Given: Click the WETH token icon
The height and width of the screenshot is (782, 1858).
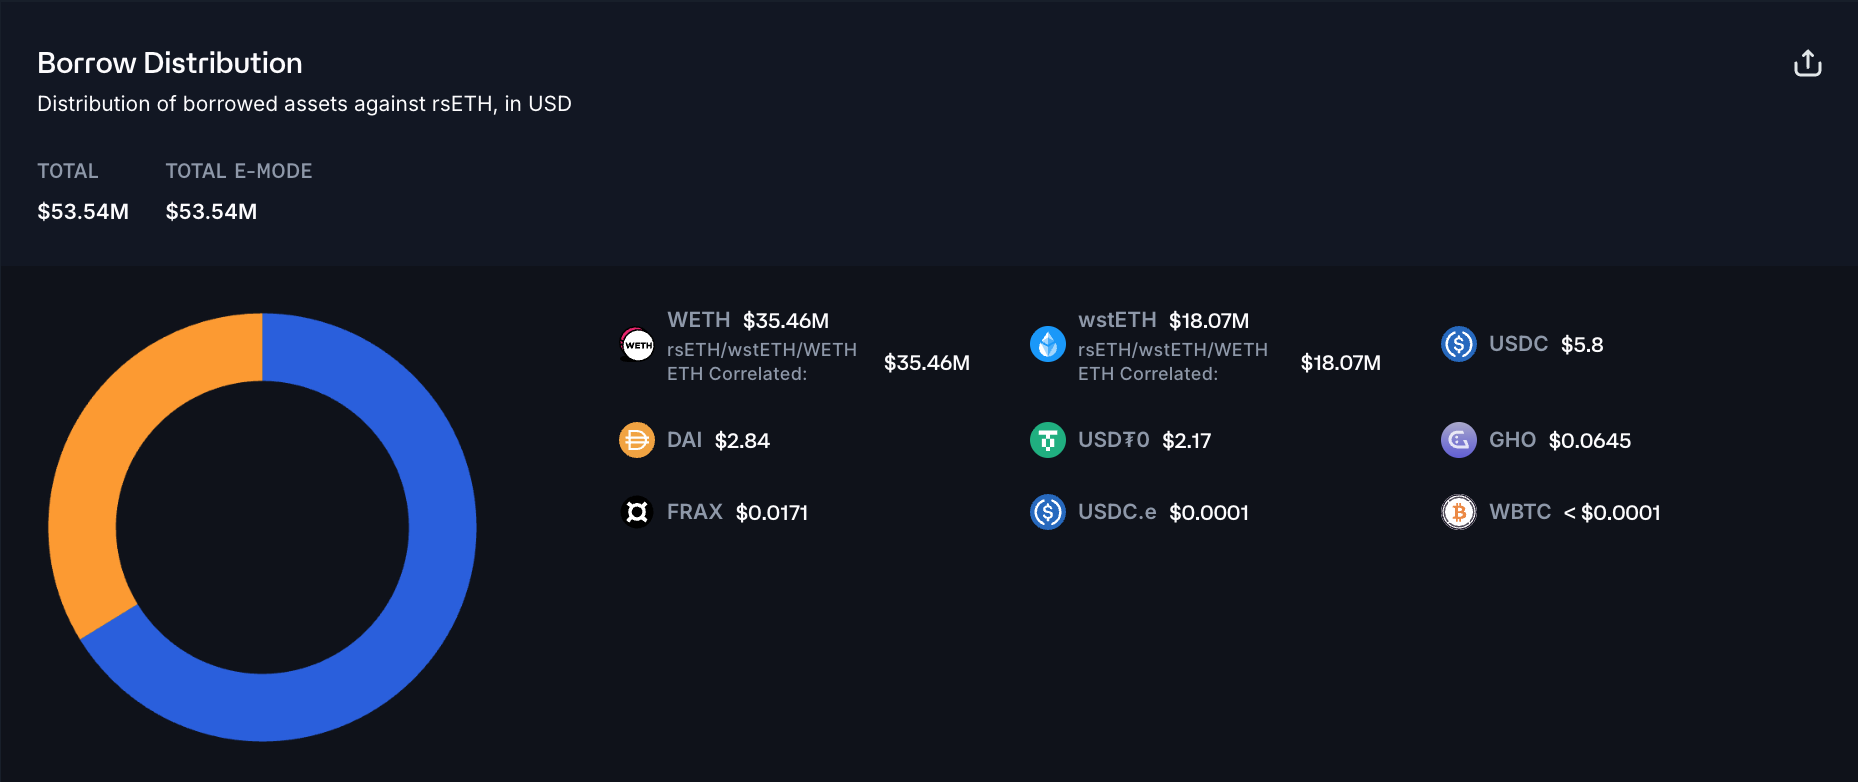Looking at the screenshot, I should click(x=637, y=345).
